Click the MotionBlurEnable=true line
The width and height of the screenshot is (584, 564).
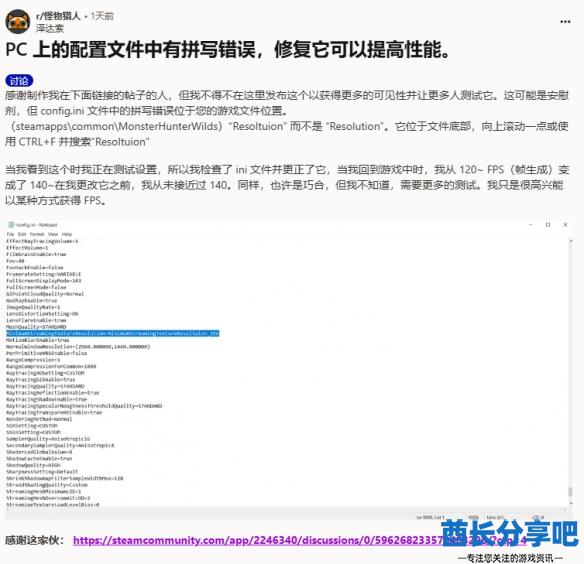(38, 340)
